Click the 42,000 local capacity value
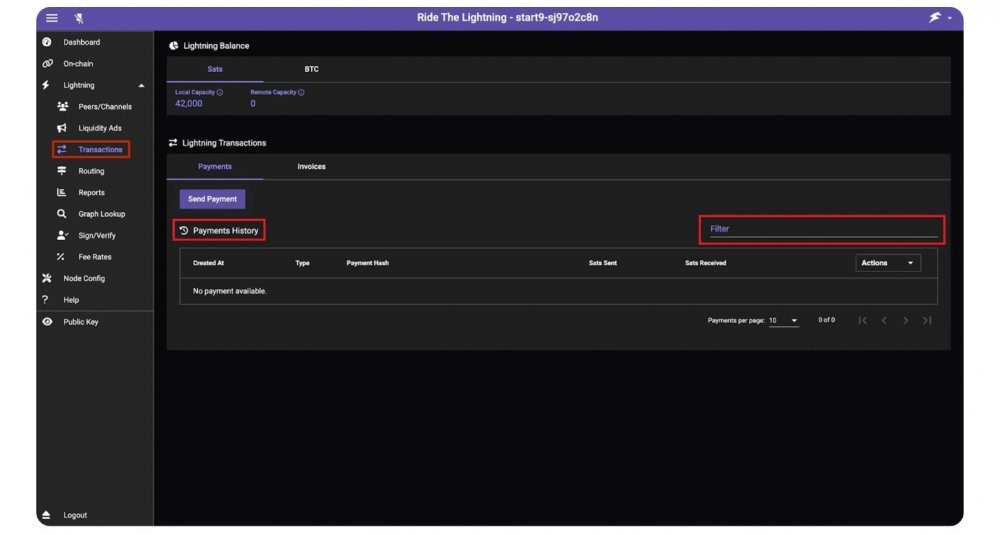1000x535 pixels. point(189,103)
